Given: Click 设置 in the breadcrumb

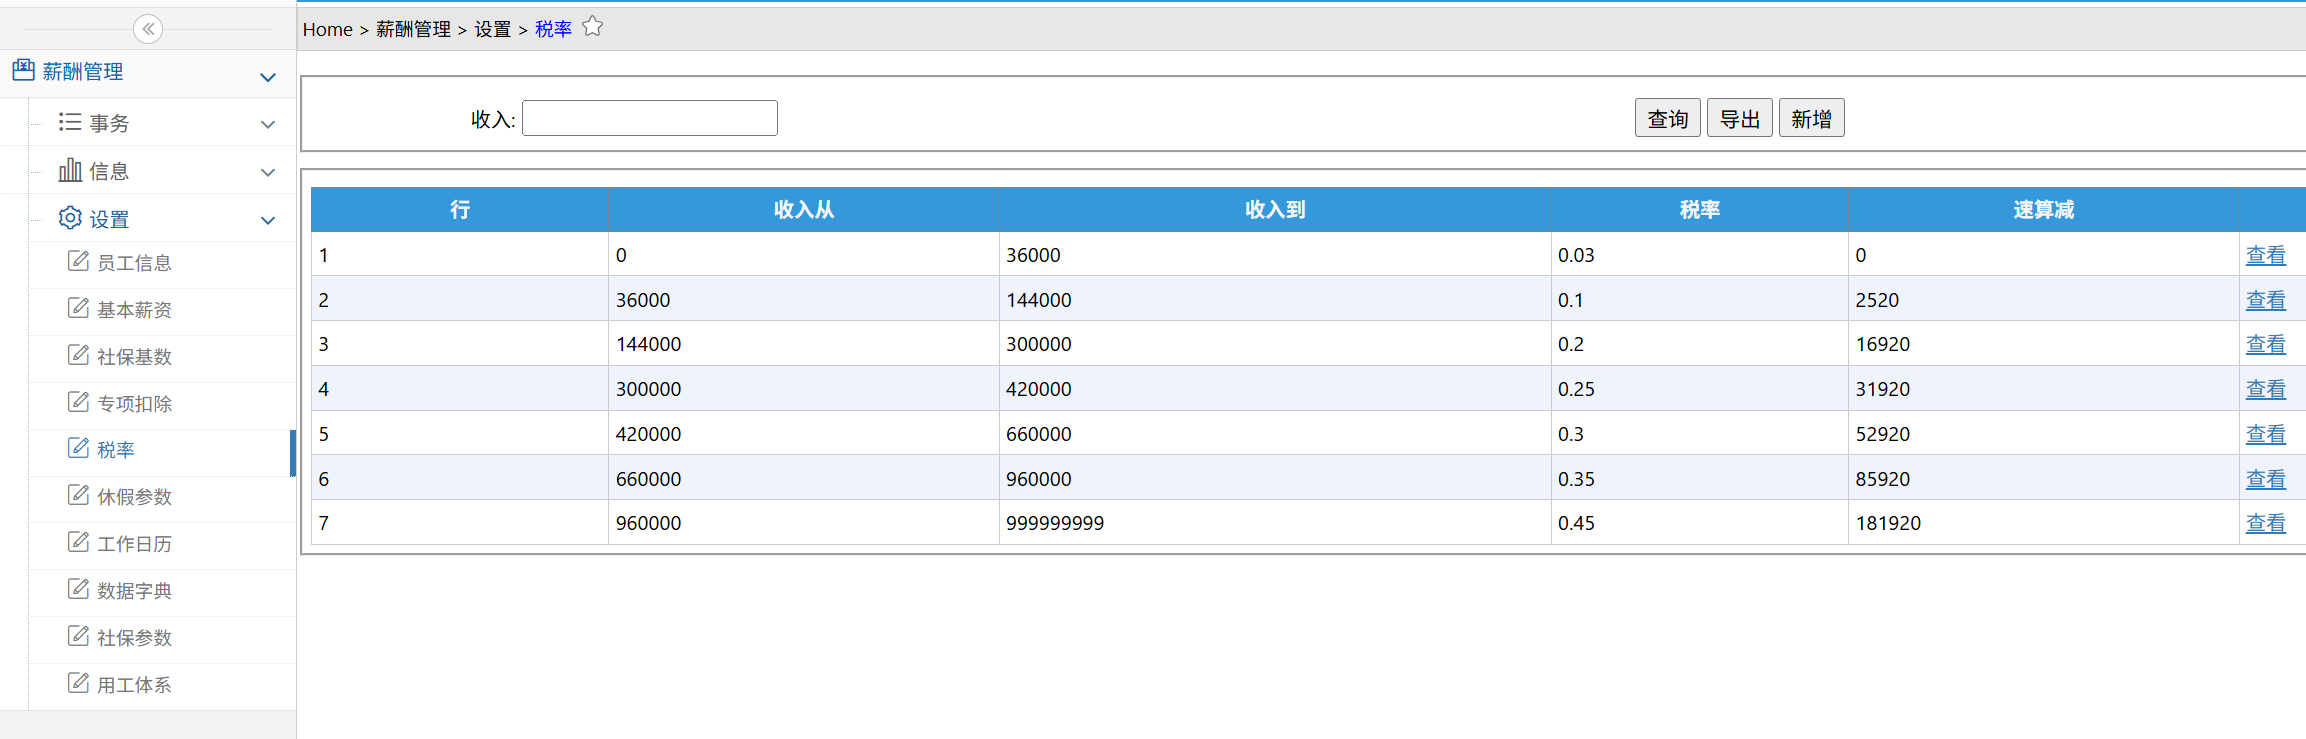Looking at the screenshot, I should [492, 30].
